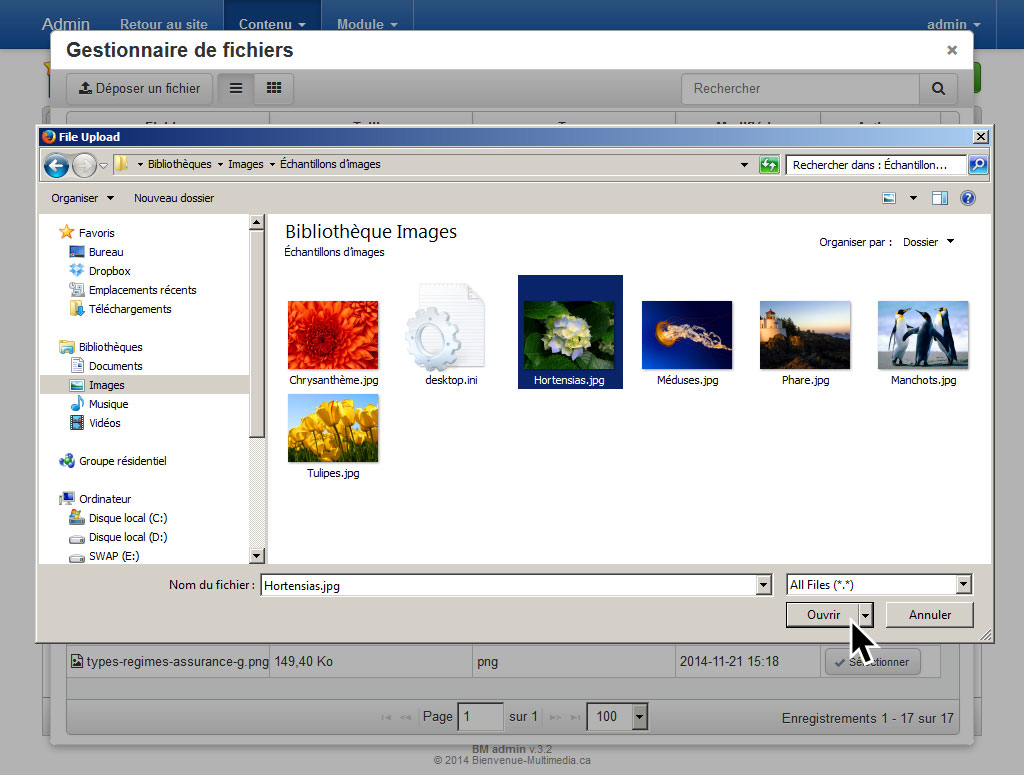Switch to list view in the file manager
The height and width of the screenshot is (775, 1024).
point(236,89)
